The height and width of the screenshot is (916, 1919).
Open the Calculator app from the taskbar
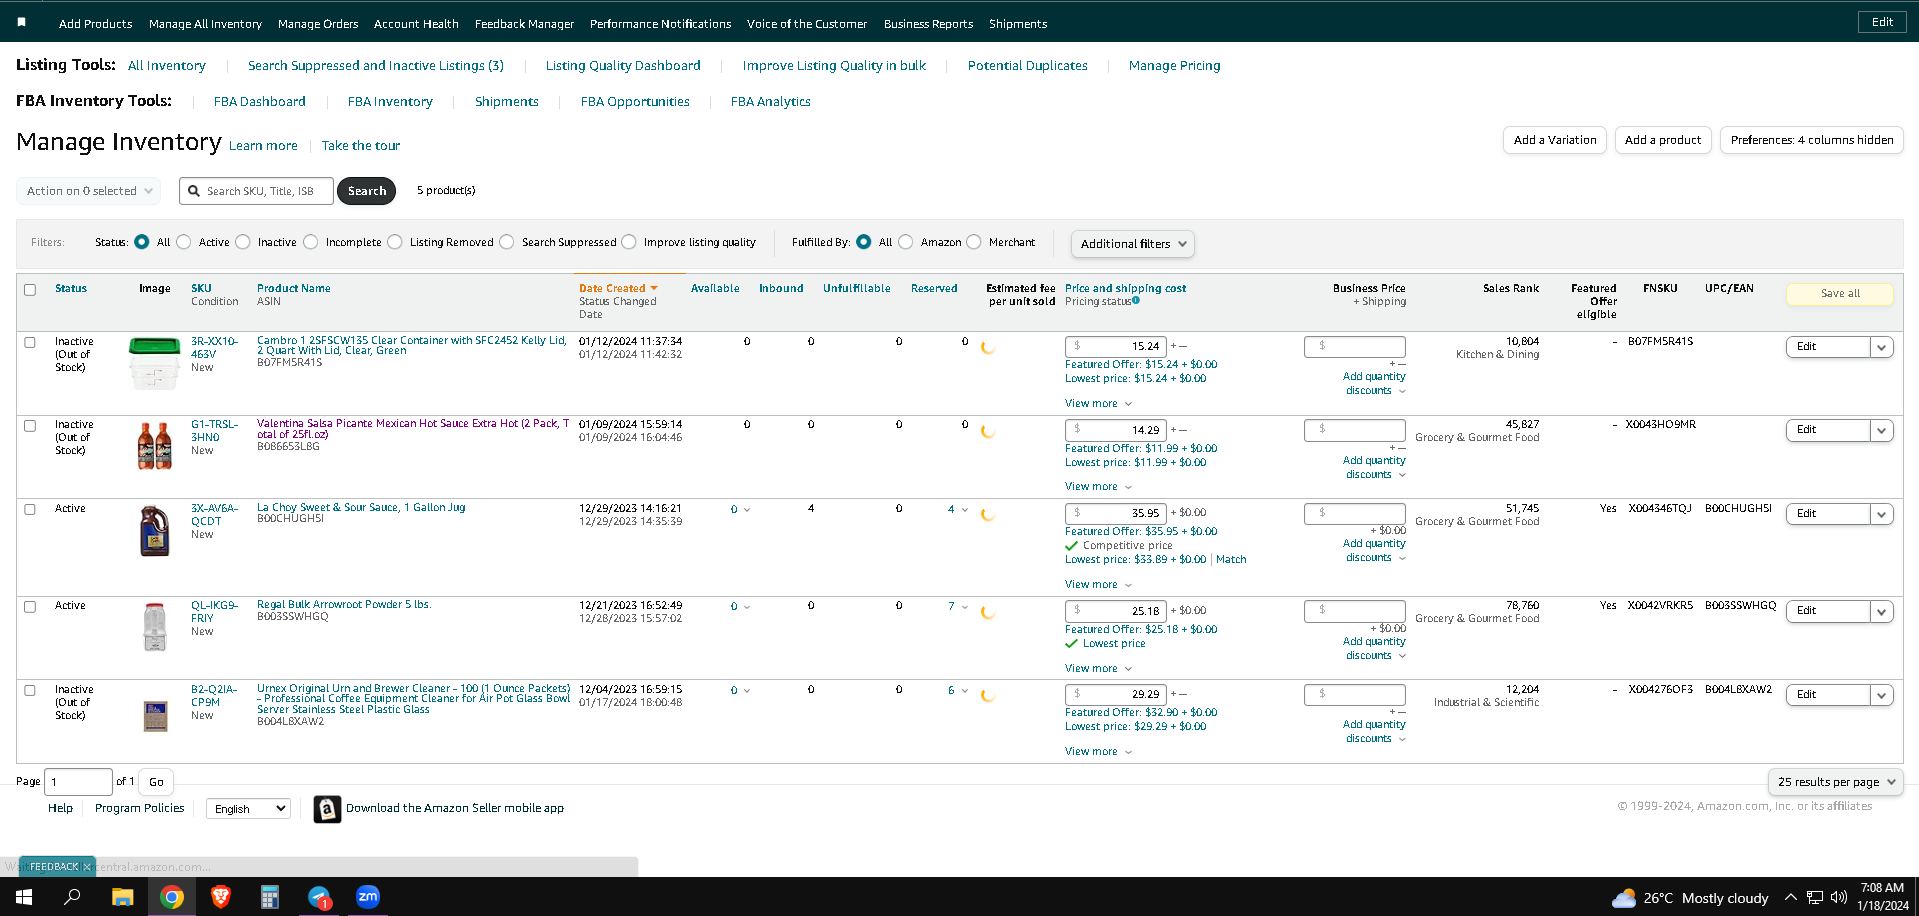pyautogui.click(x=270, y=897)
